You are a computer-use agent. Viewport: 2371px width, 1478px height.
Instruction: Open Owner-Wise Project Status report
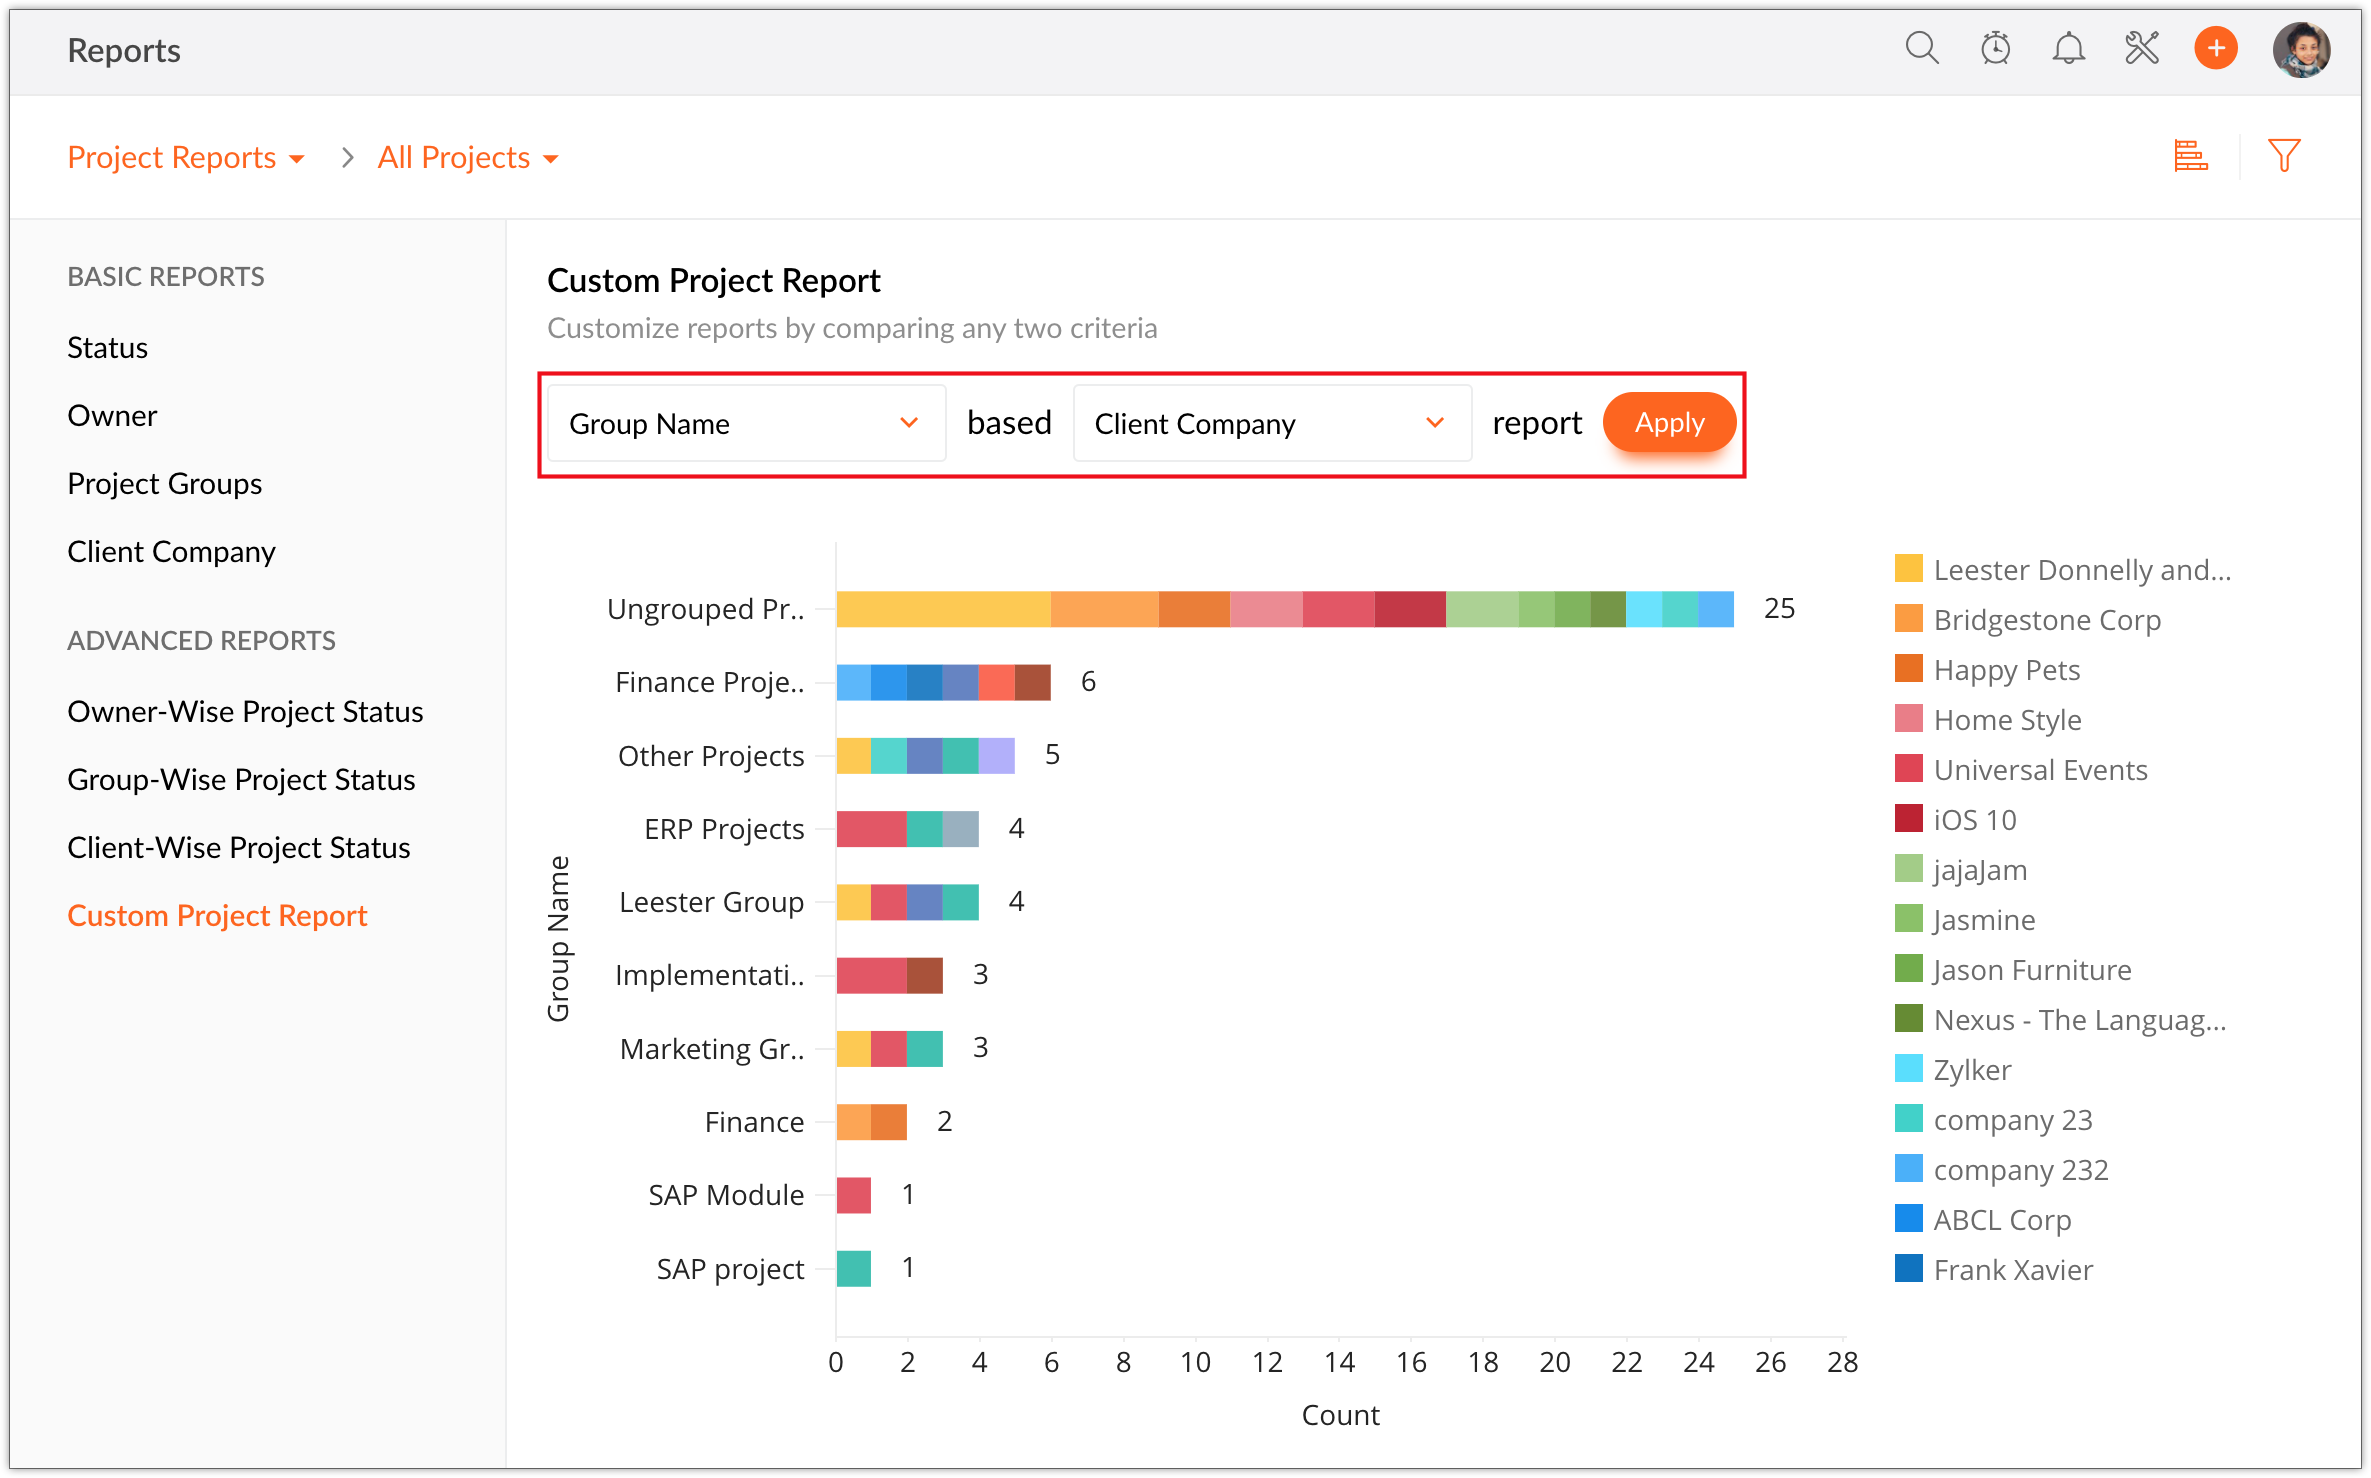click(245, 711)
